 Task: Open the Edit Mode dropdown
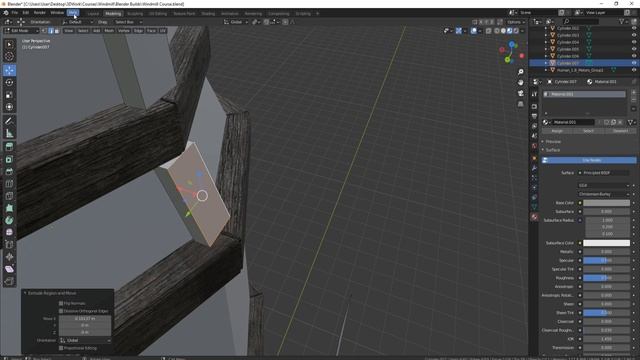pyautogui.click(x=21, y=31)
